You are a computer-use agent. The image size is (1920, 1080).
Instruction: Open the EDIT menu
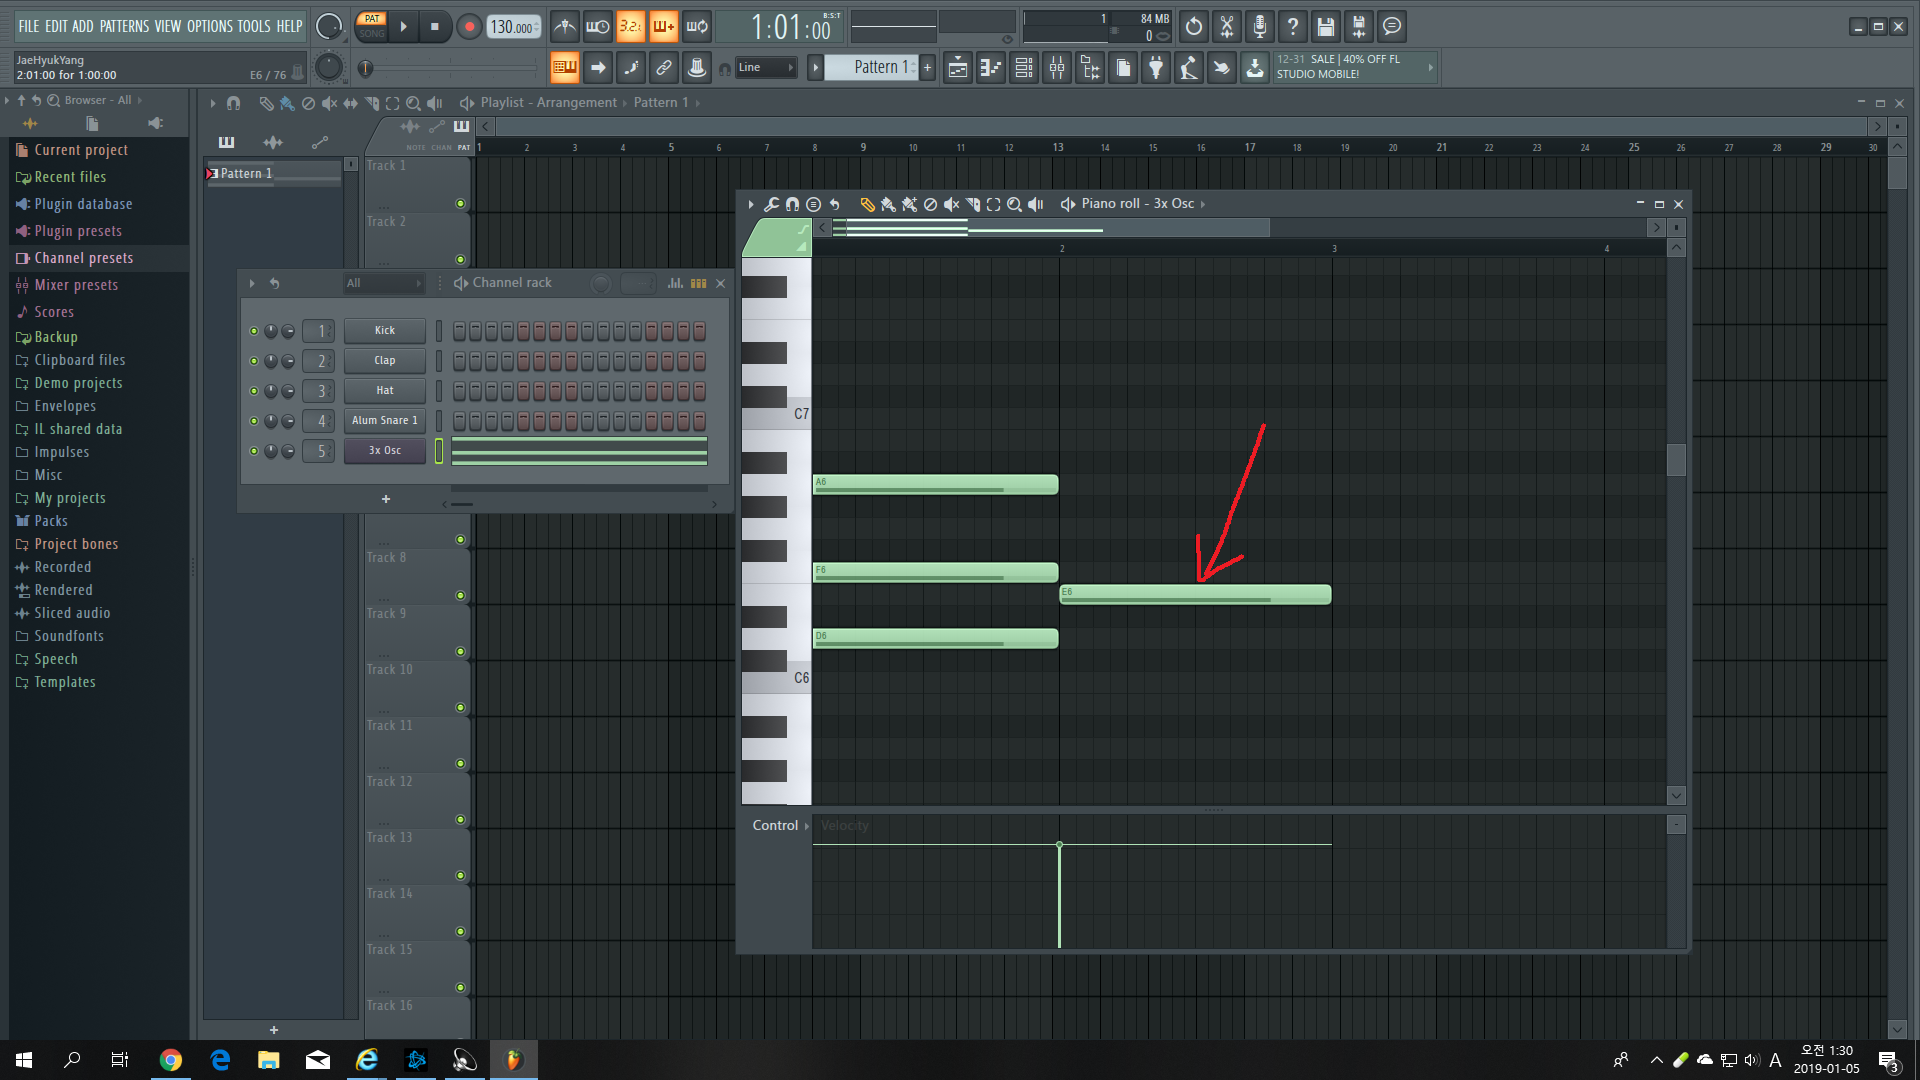[x=56, y=27]
